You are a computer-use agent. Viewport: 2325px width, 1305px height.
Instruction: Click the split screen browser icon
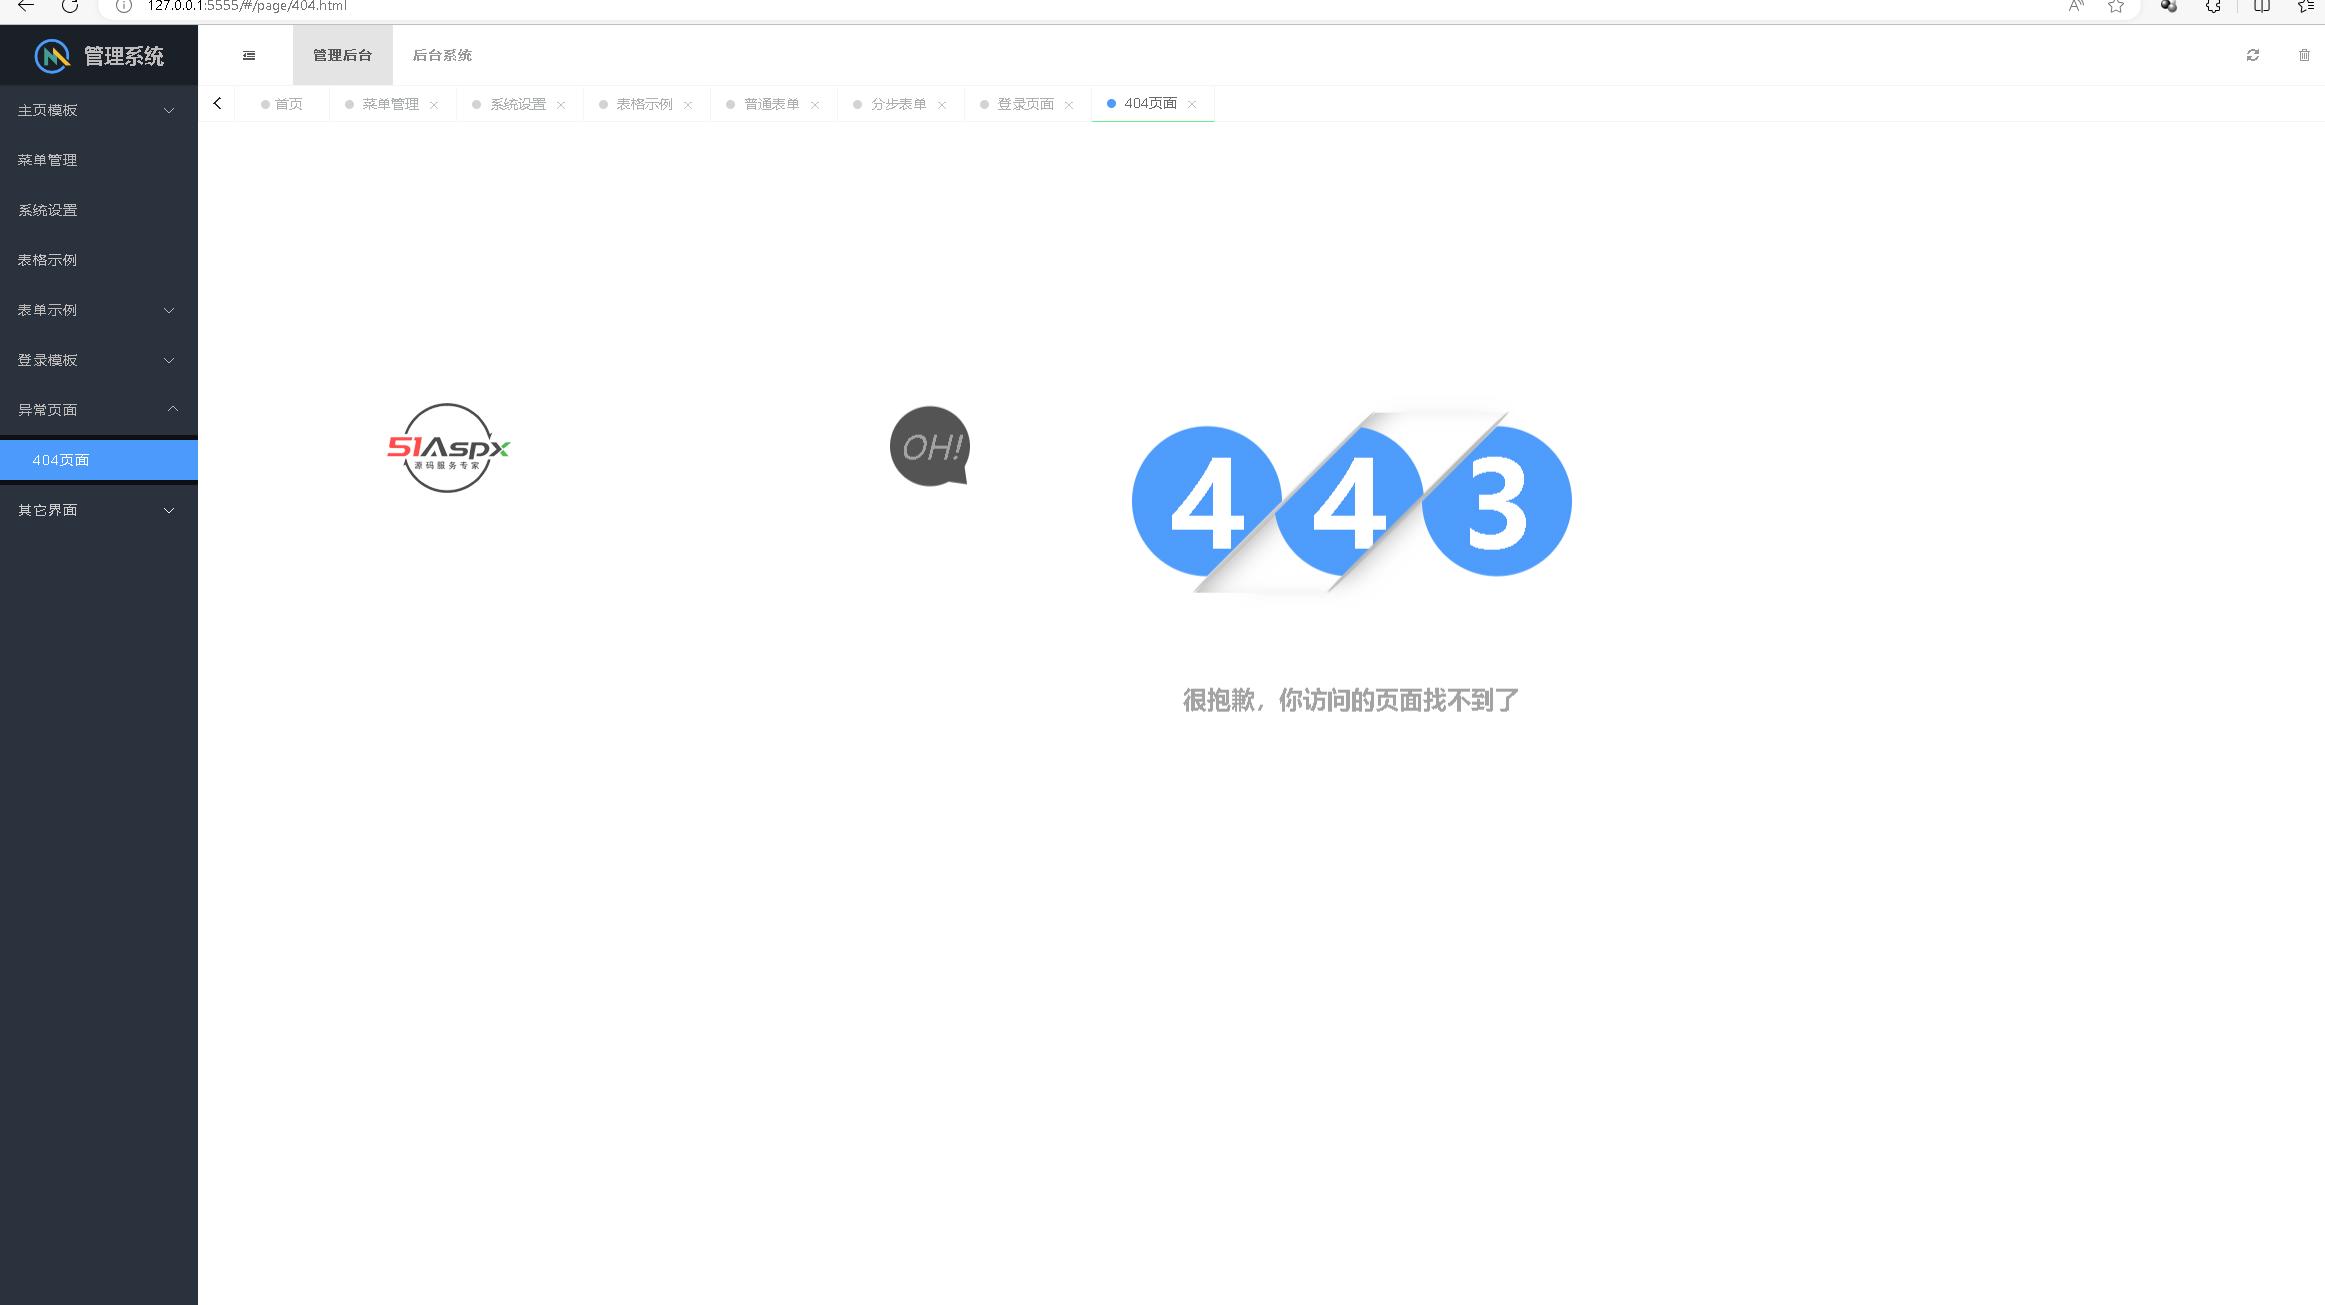pos(2261,6)
